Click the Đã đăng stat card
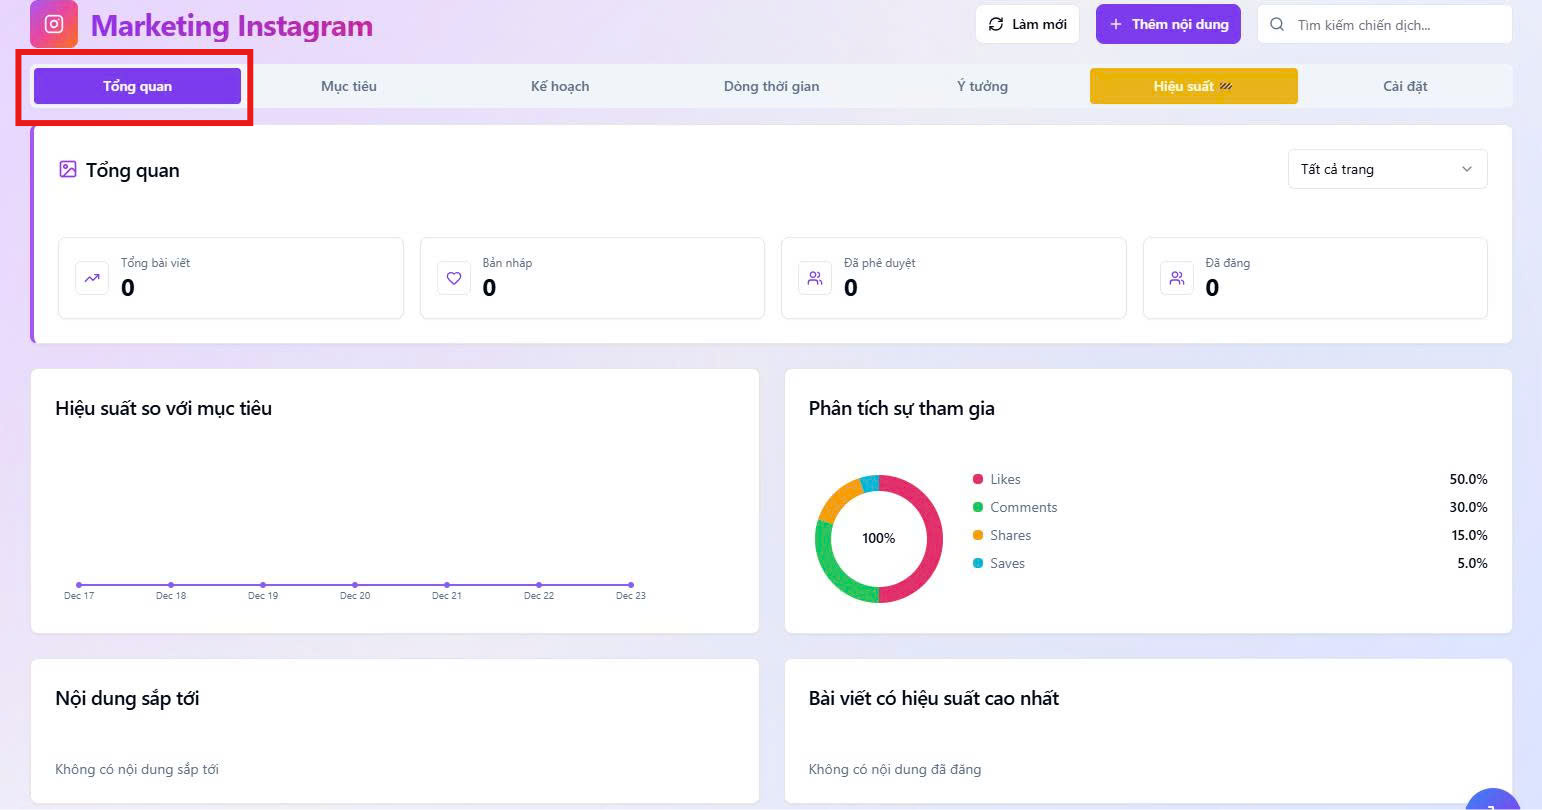1542x810 pixels. pyautogui.click(x=1315, y=278)
